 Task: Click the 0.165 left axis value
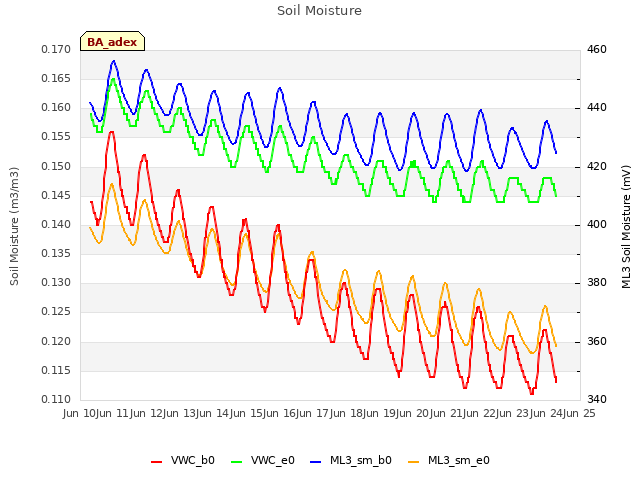pos(56,78)
